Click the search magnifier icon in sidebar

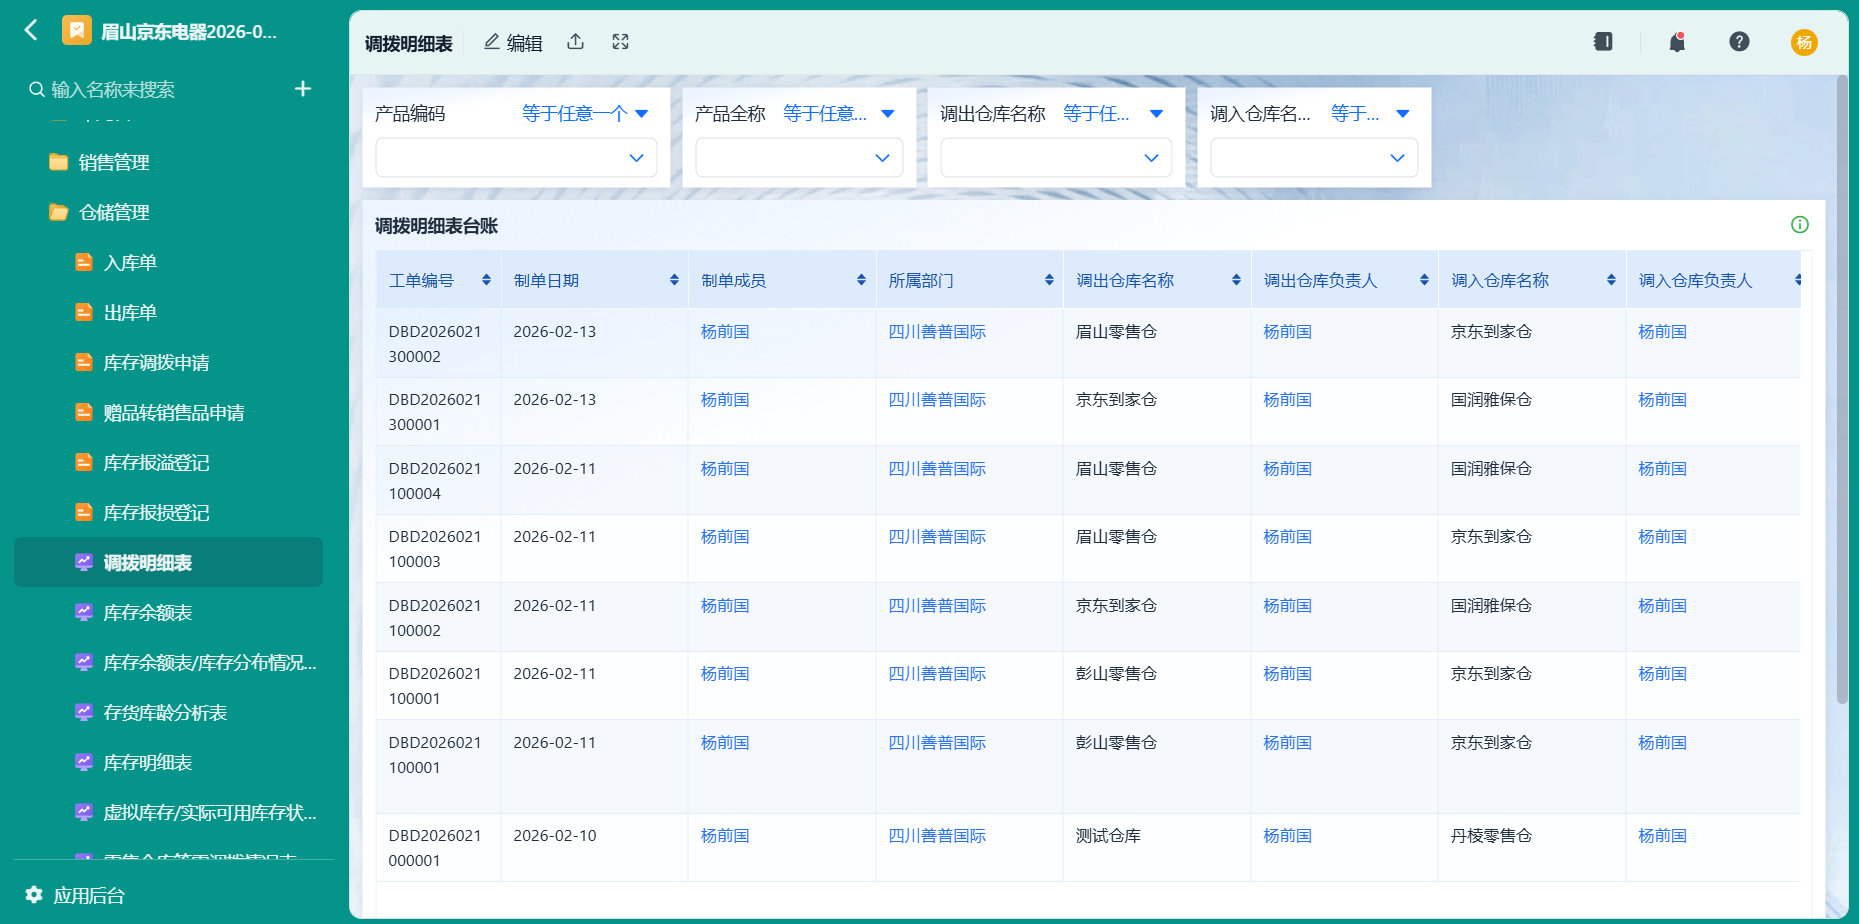37,89
